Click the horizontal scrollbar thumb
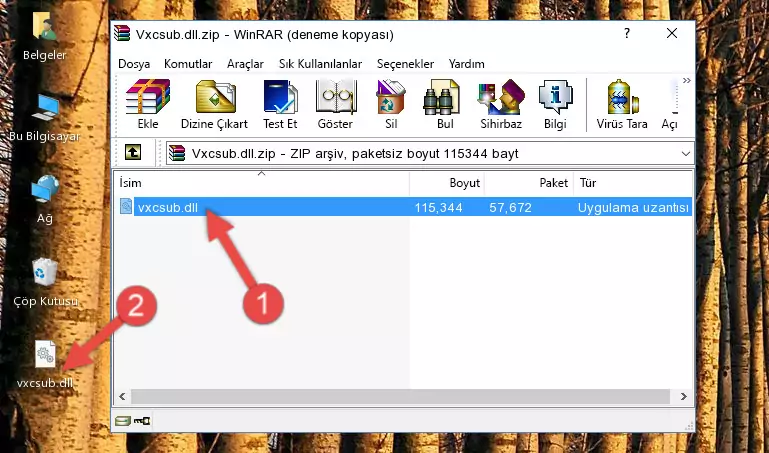Screen dimensions: 769x453 (400, 396)
